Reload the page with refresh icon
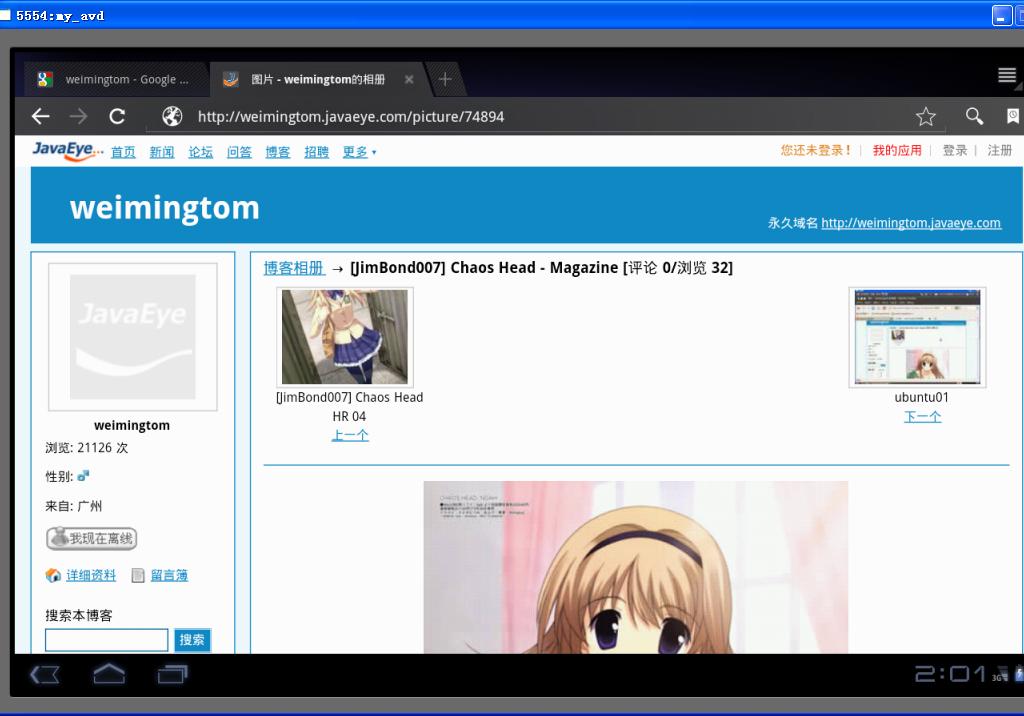The height and width of the screenshot is (716, 1024). tap(117, 116)
